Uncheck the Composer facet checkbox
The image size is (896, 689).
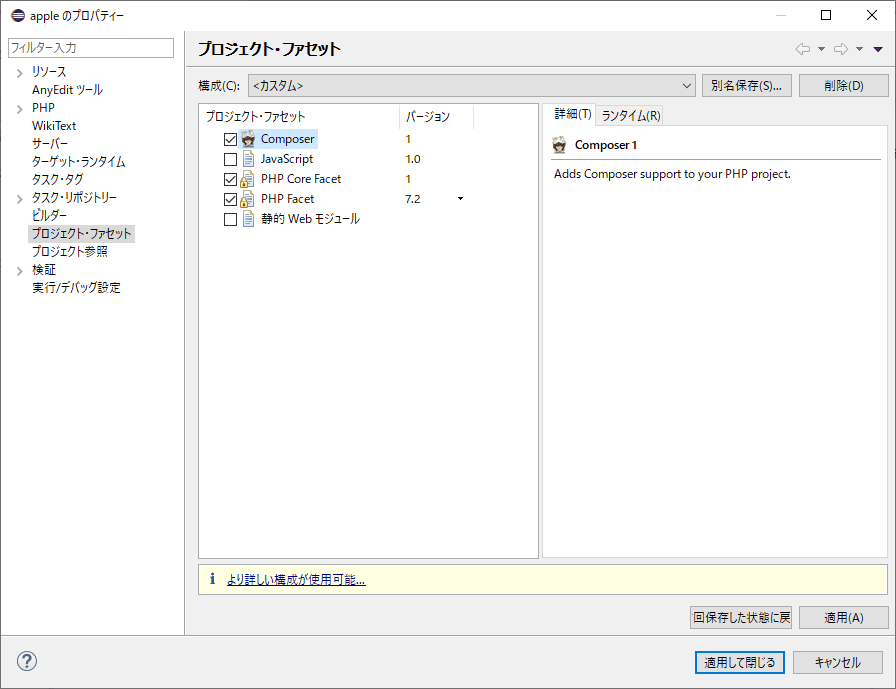(231, 140)
